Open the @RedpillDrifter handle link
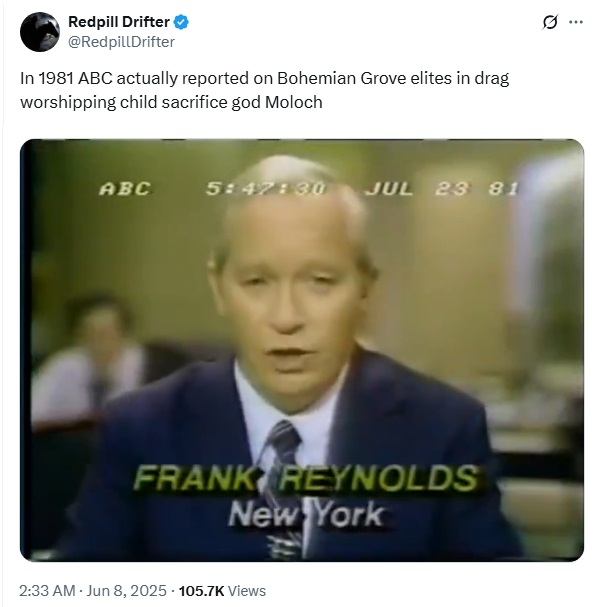 (121, 42)
